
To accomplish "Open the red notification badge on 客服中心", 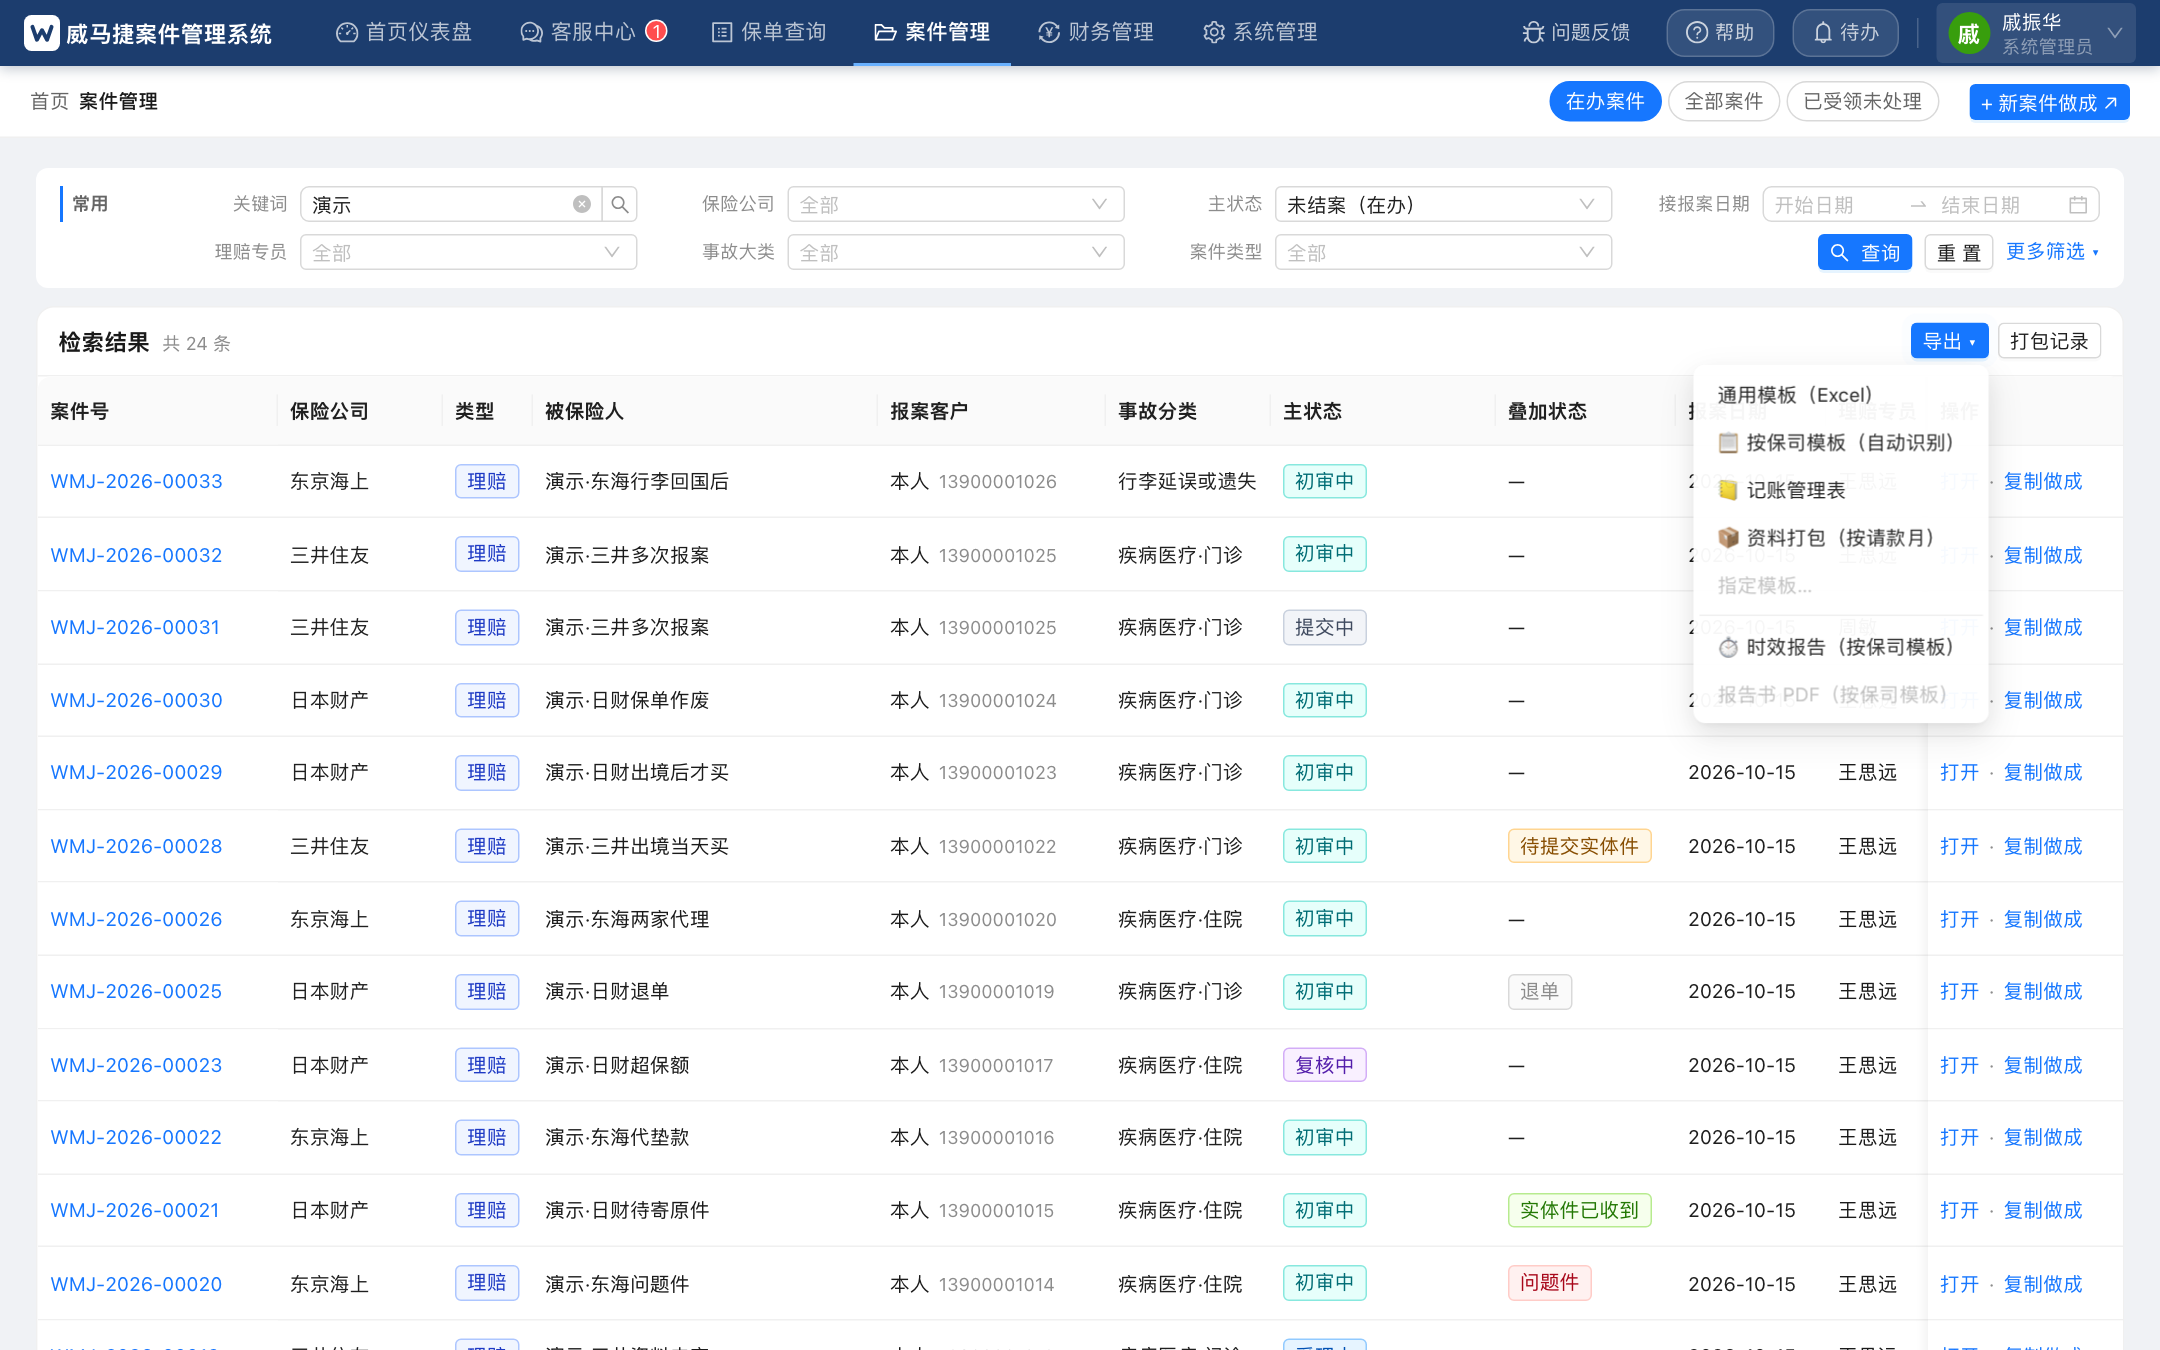I will click(x=656, y=31).
